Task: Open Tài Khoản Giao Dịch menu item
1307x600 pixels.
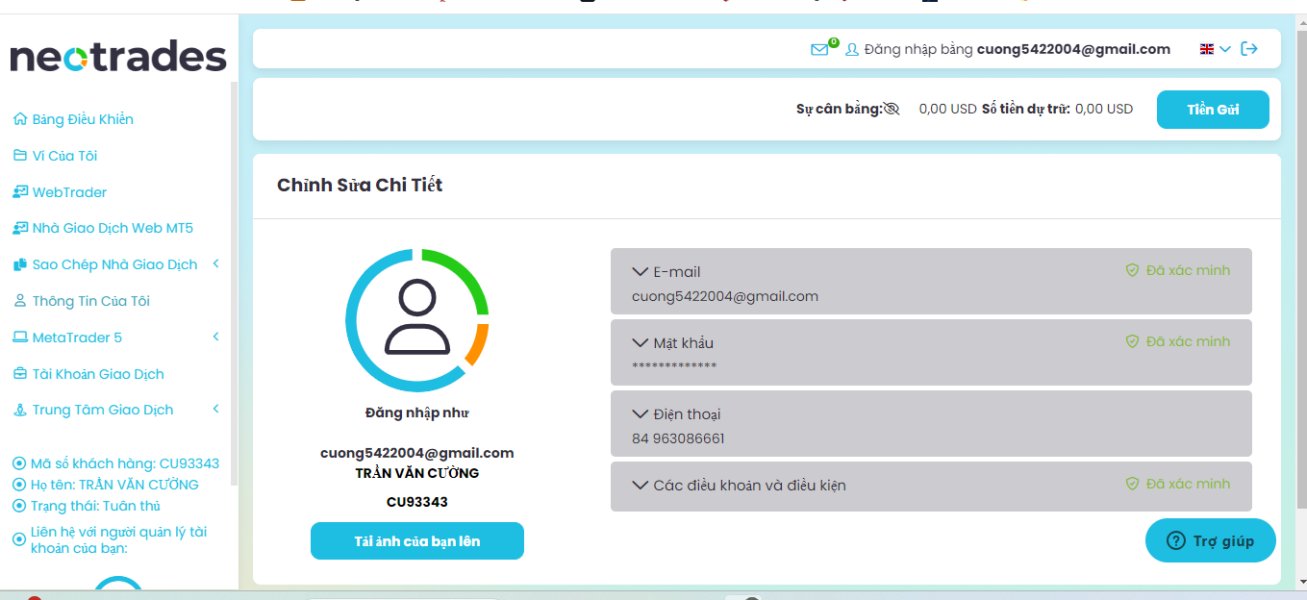Action: pyautogui.click(x=98, y=374)
